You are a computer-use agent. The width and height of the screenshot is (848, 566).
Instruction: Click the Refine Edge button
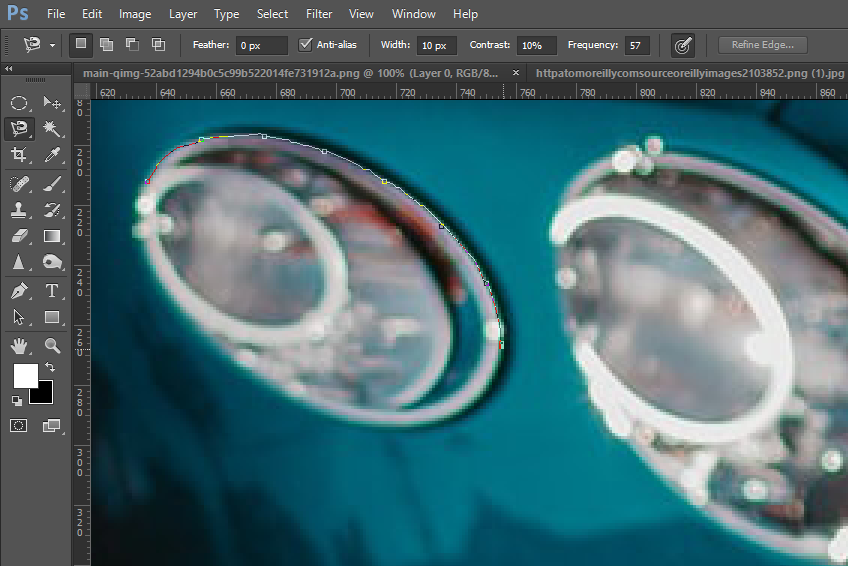(x=763, y=45)
